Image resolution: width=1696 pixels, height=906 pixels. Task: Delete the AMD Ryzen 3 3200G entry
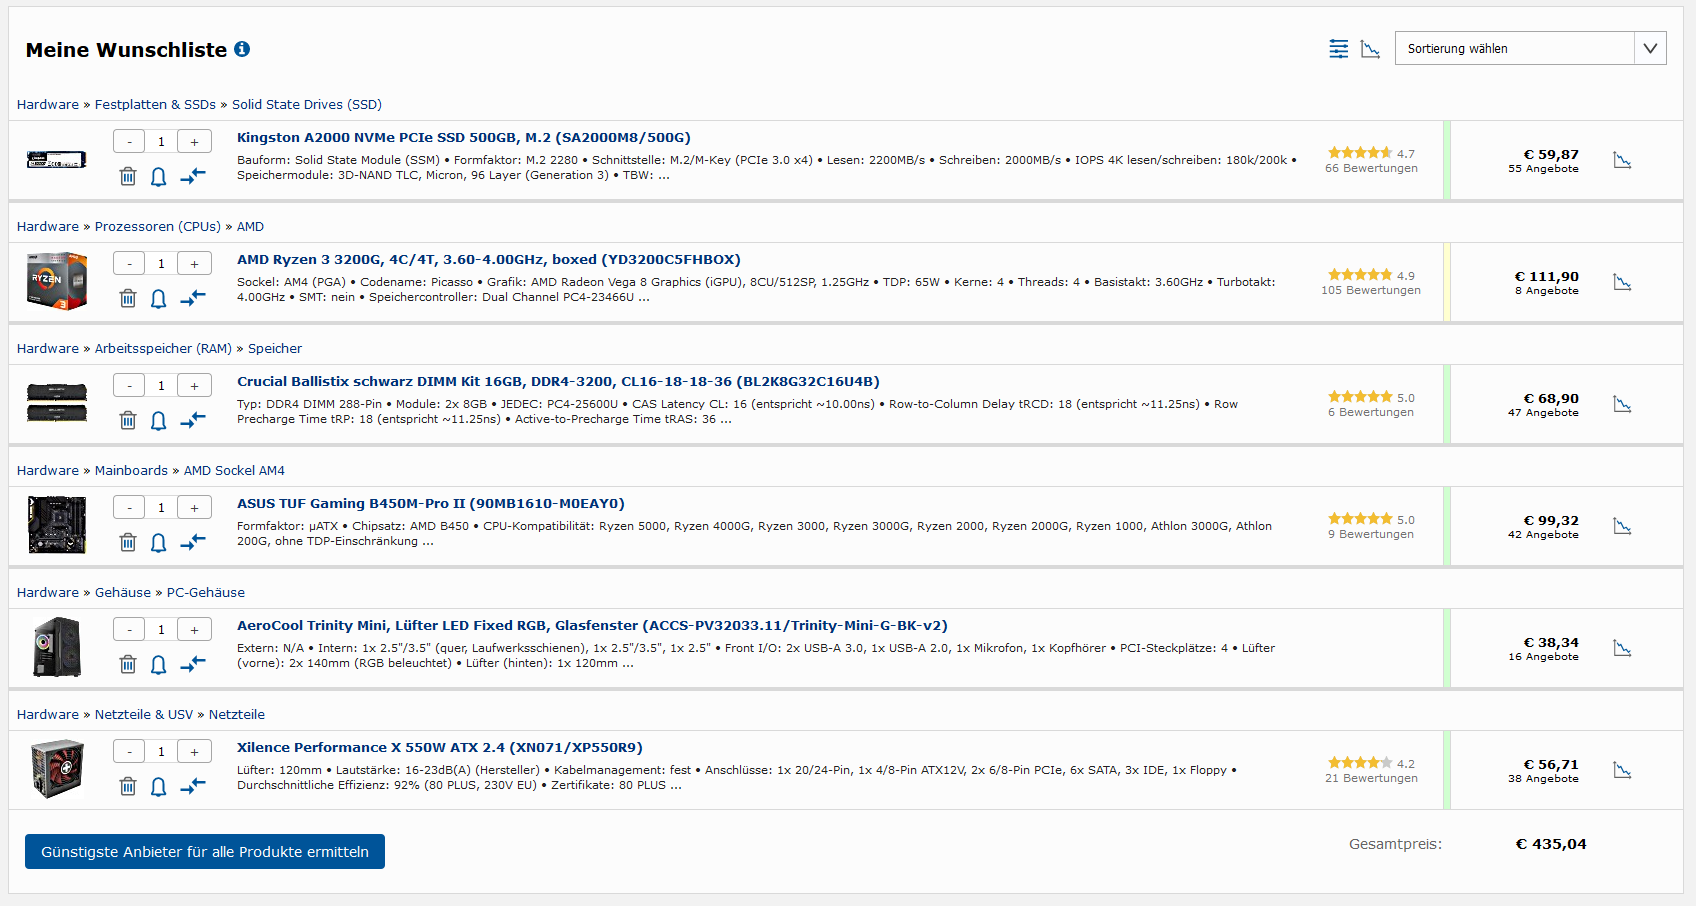pos(128,298)
